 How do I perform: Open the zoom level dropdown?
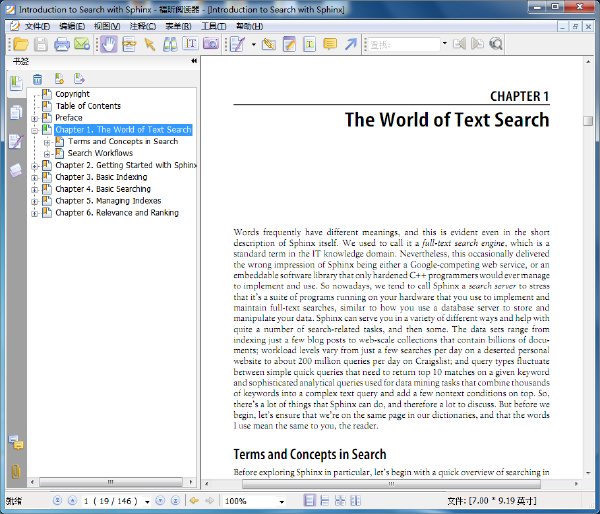pos(282,502)
